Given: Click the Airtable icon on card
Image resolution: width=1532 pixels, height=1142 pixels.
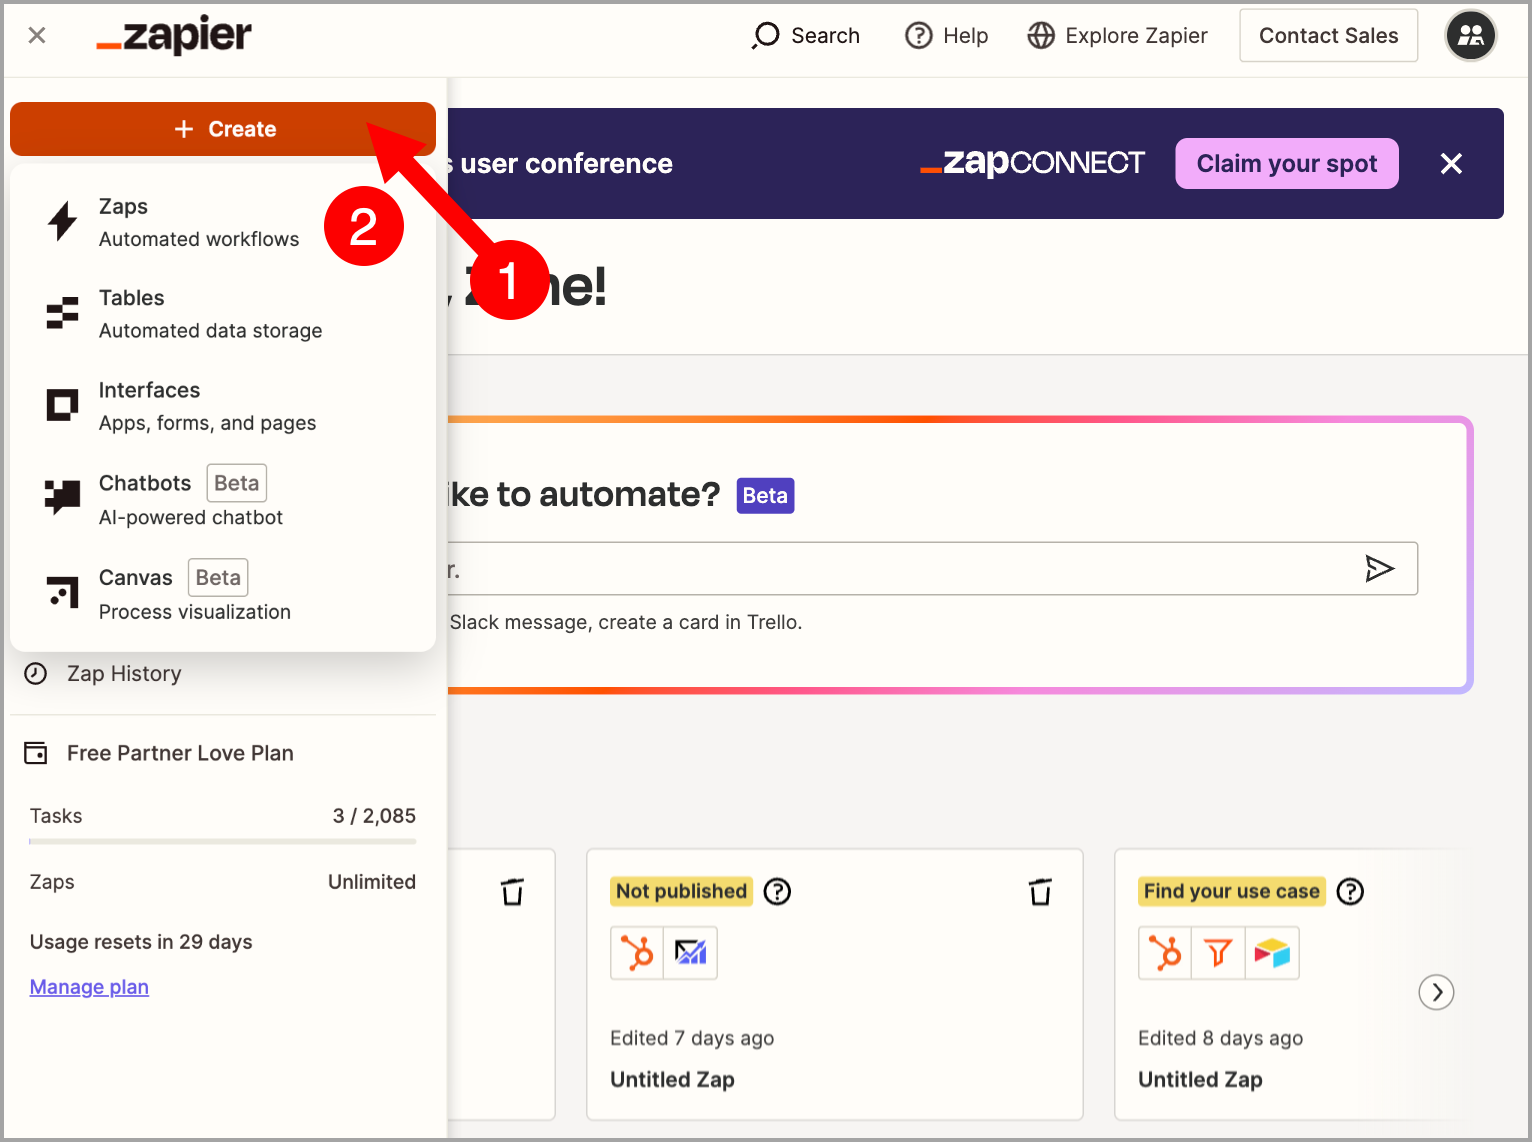Looking at the screenshot, I should pyautogui.click(x=1272, y=953).
